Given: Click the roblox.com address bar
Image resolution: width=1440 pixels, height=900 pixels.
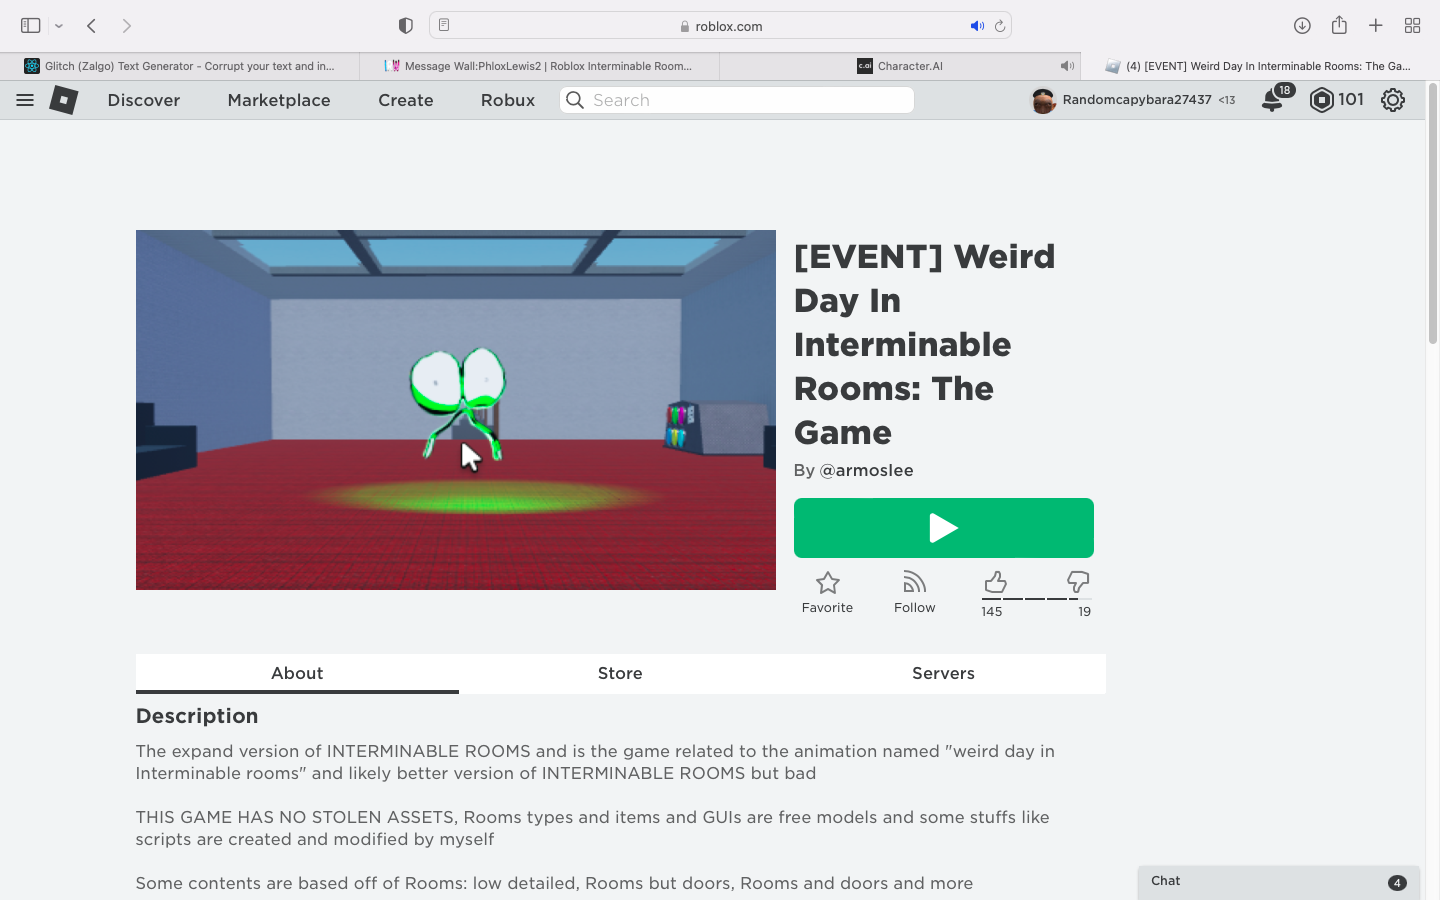Looking at the screenshot, I should (x=720, y=25).
